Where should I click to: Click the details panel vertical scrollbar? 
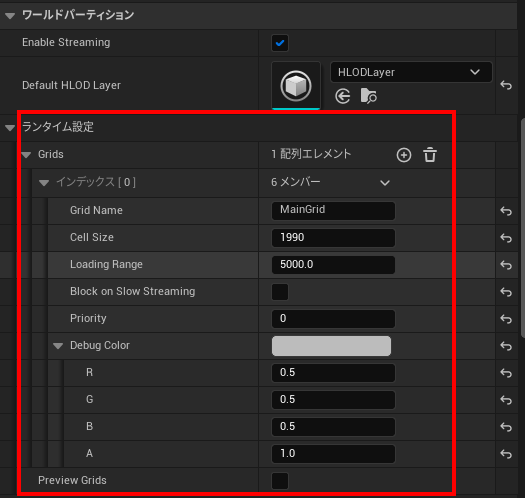coord(523,228)
